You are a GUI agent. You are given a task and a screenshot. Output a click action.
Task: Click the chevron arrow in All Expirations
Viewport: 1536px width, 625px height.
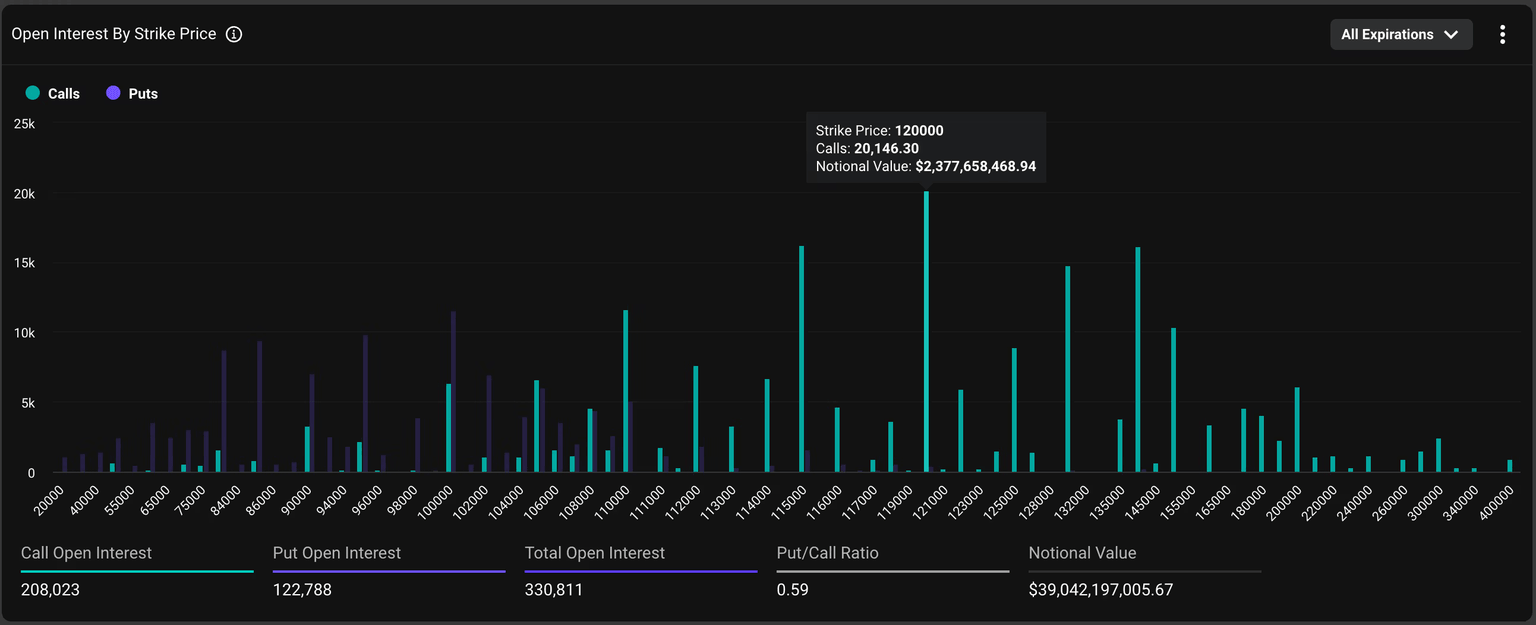tap(1451, 35)
